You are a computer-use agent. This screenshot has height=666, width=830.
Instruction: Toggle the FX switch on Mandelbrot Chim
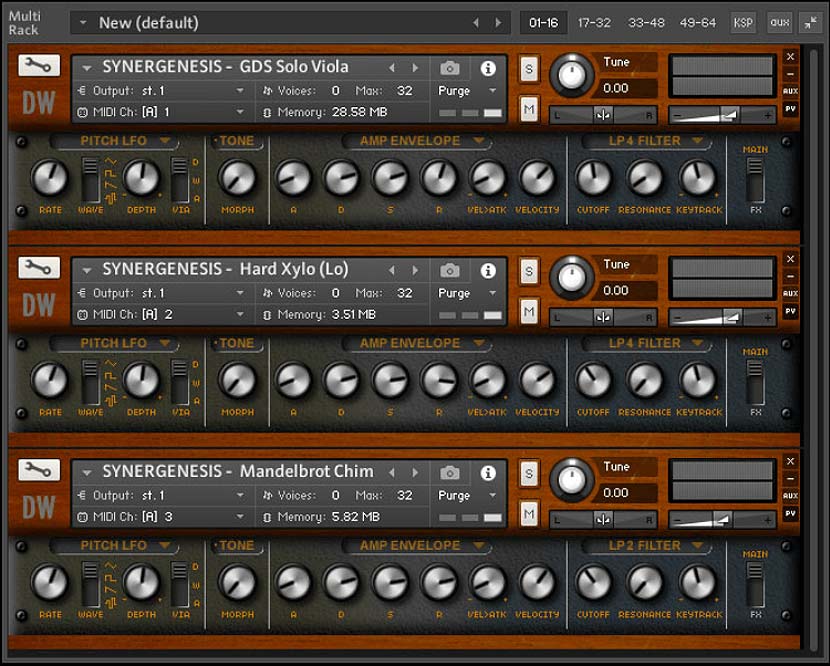click(x=756, y=586)
